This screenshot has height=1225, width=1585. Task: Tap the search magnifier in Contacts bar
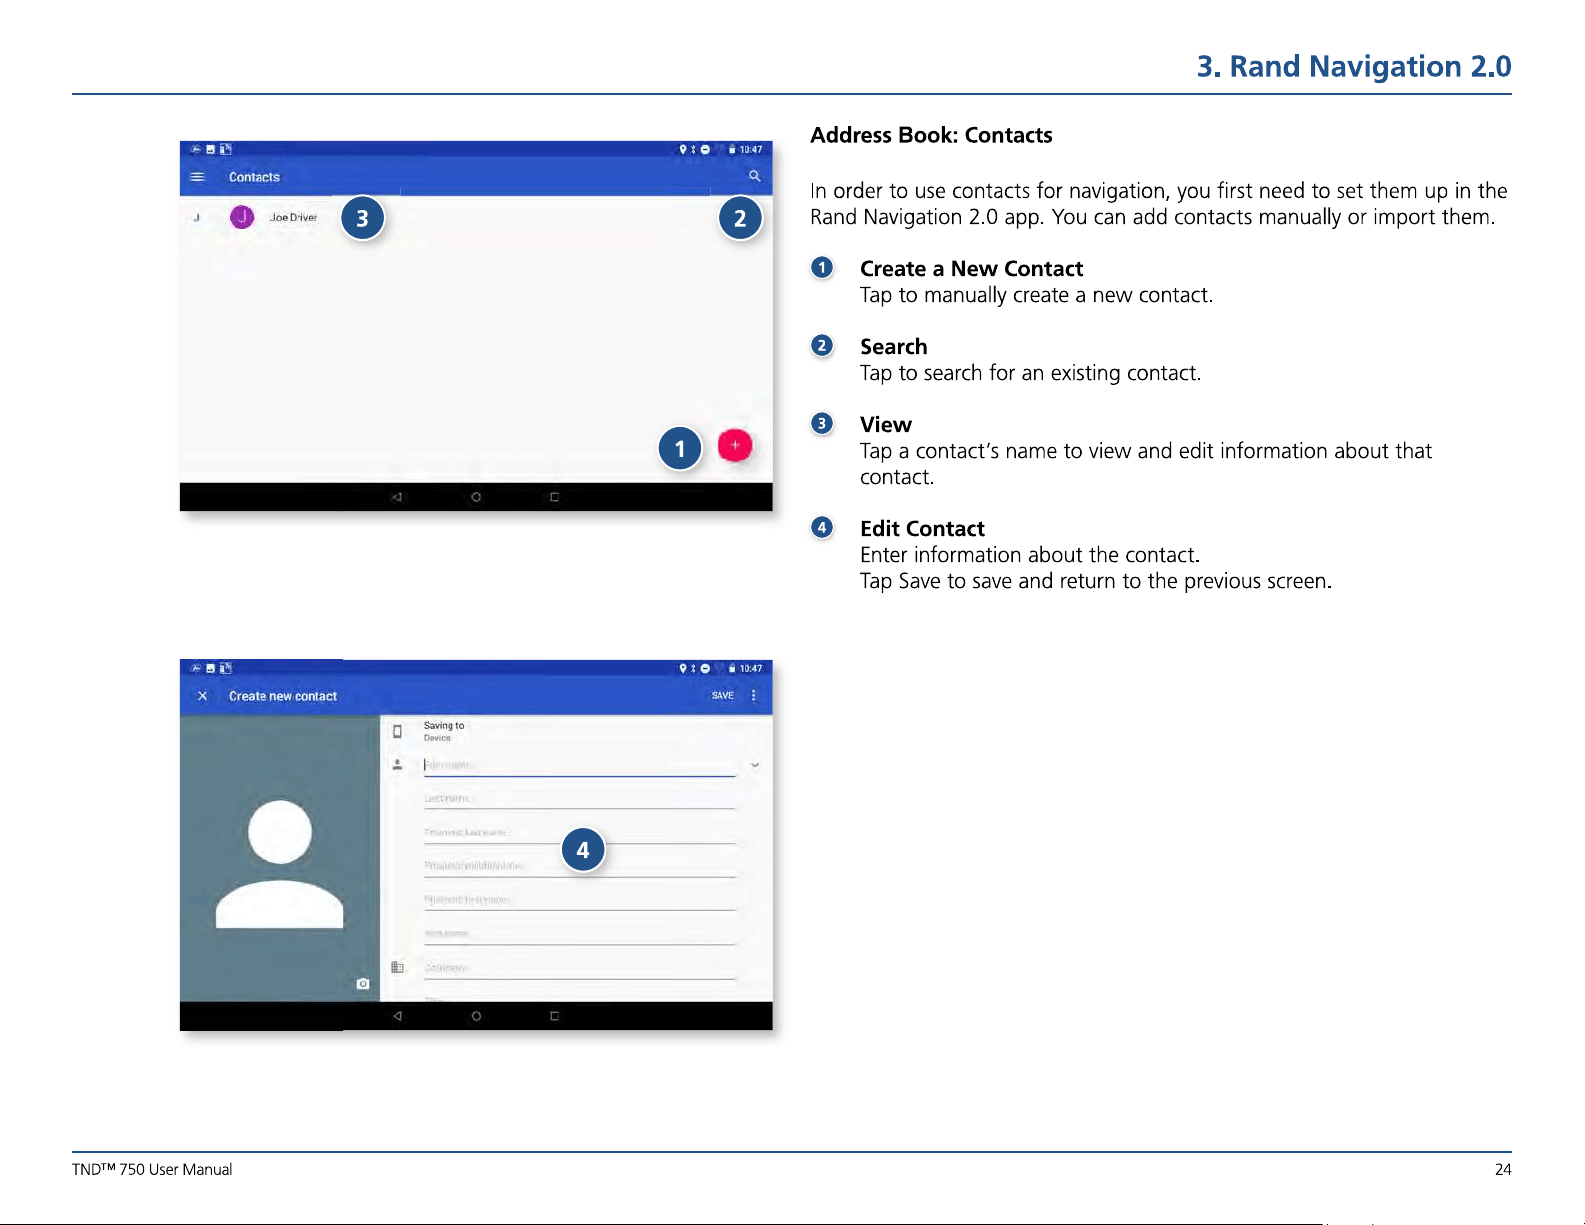[x=755, y=176]
